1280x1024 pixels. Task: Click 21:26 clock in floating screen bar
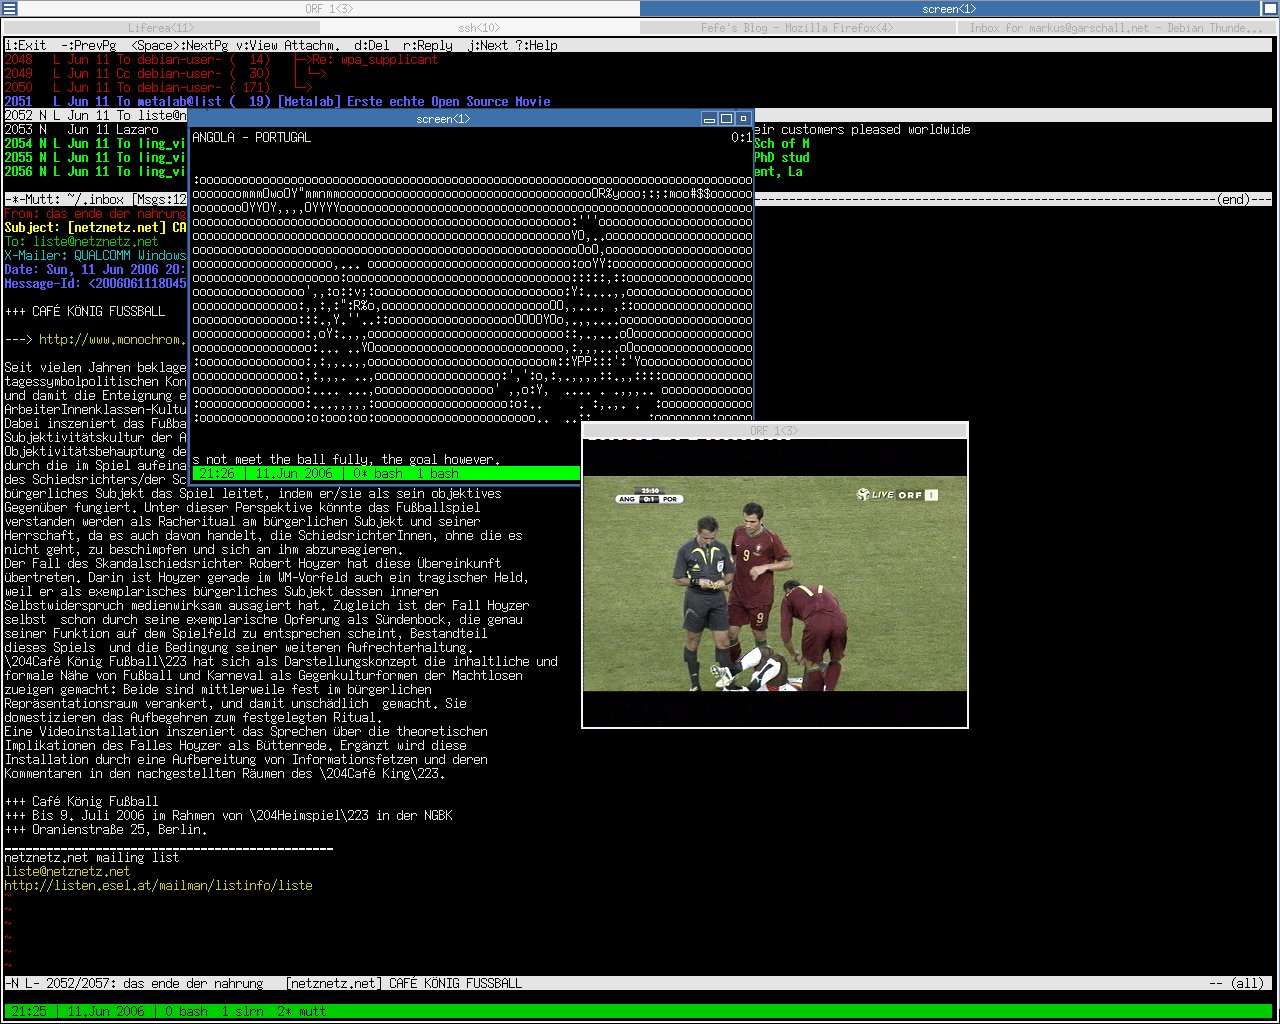point(217,473)
